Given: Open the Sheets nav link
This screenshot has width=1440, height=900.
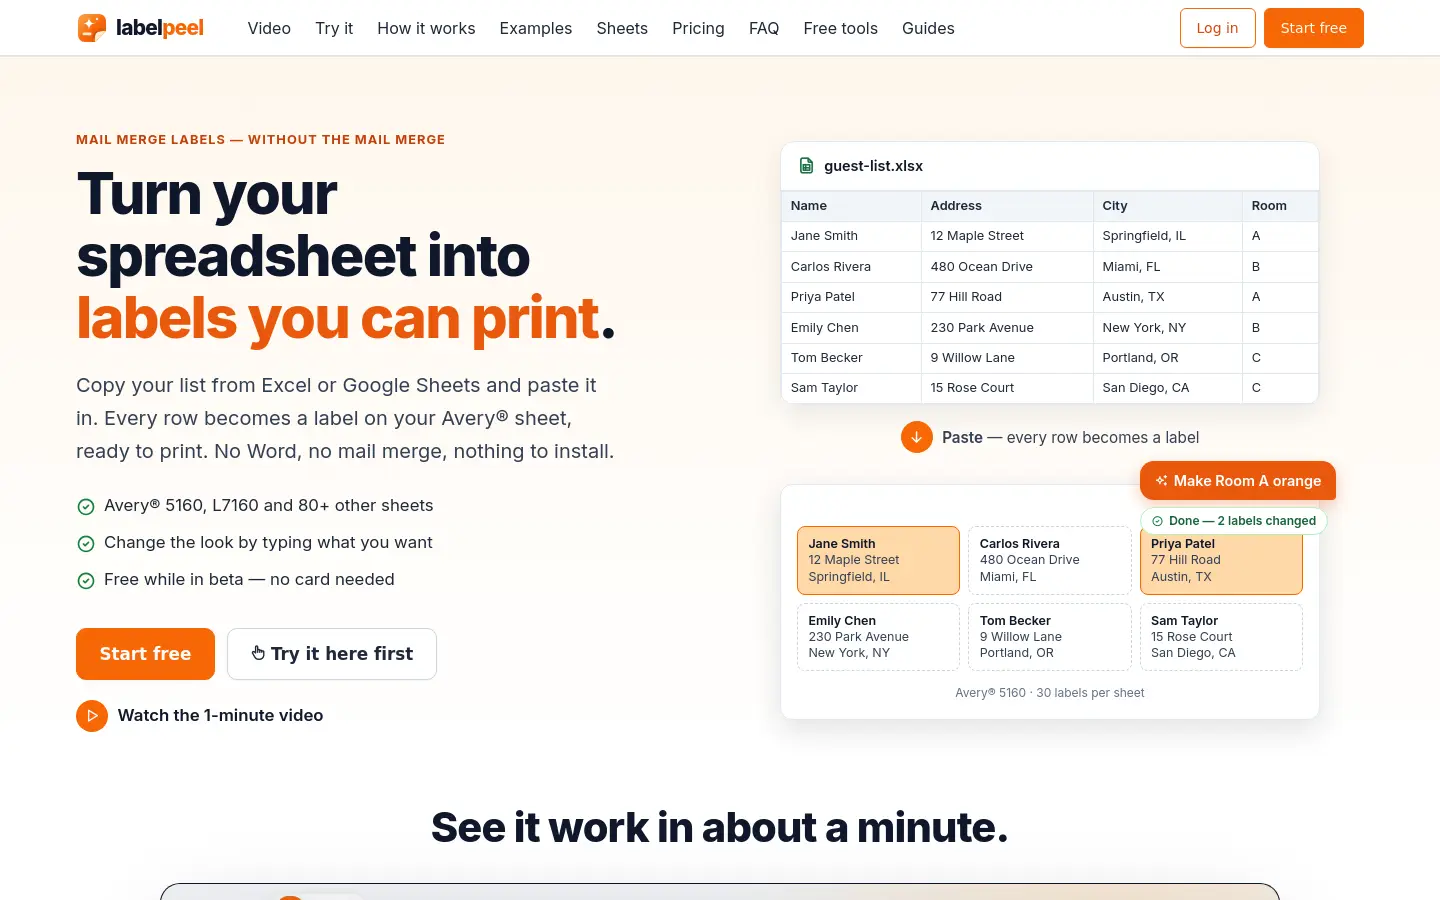Looking at the screenshot, I should 622,28.
